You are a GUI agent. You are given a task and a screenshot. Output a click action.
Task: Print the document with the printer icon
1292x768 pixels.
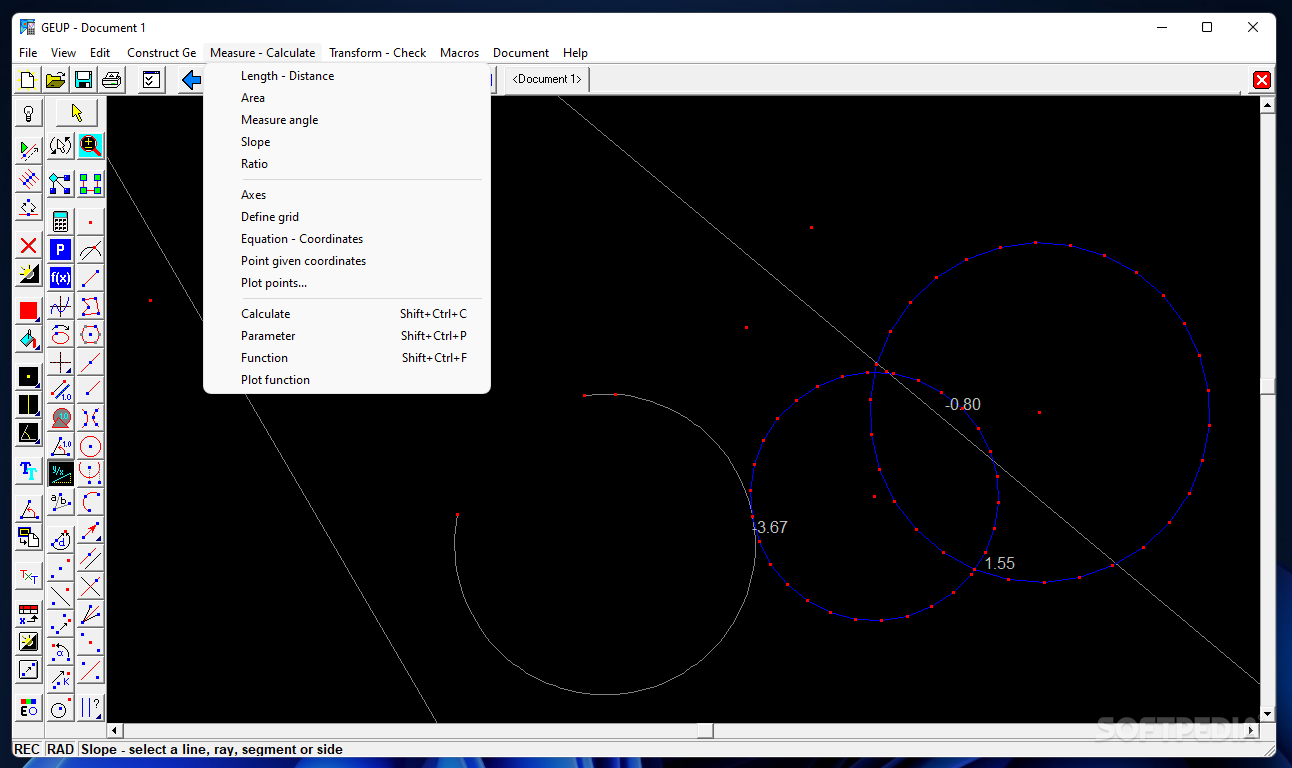112,80
